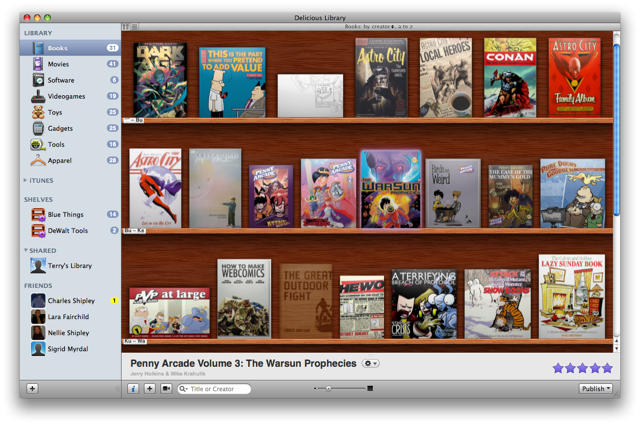This screenshot has height=425, width=640.
Task: Switch to shelf view mode at top left
Action: coord(126,27)
